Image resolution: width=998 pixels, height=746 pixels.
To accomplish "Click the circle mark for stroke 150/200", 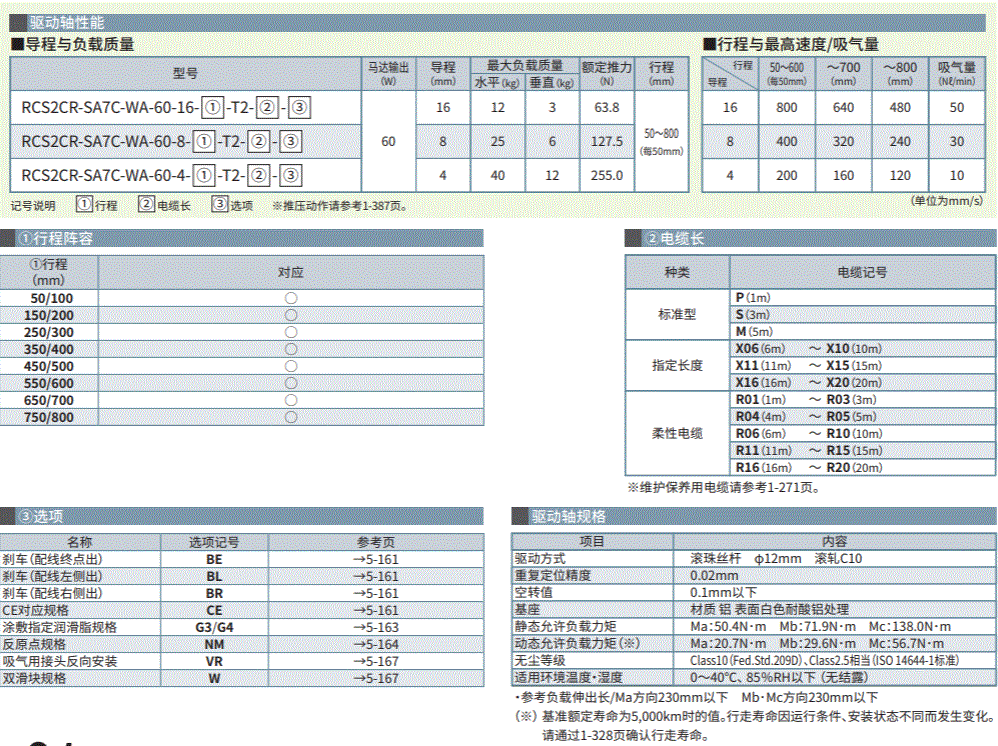I will click(x=291, y=315).
